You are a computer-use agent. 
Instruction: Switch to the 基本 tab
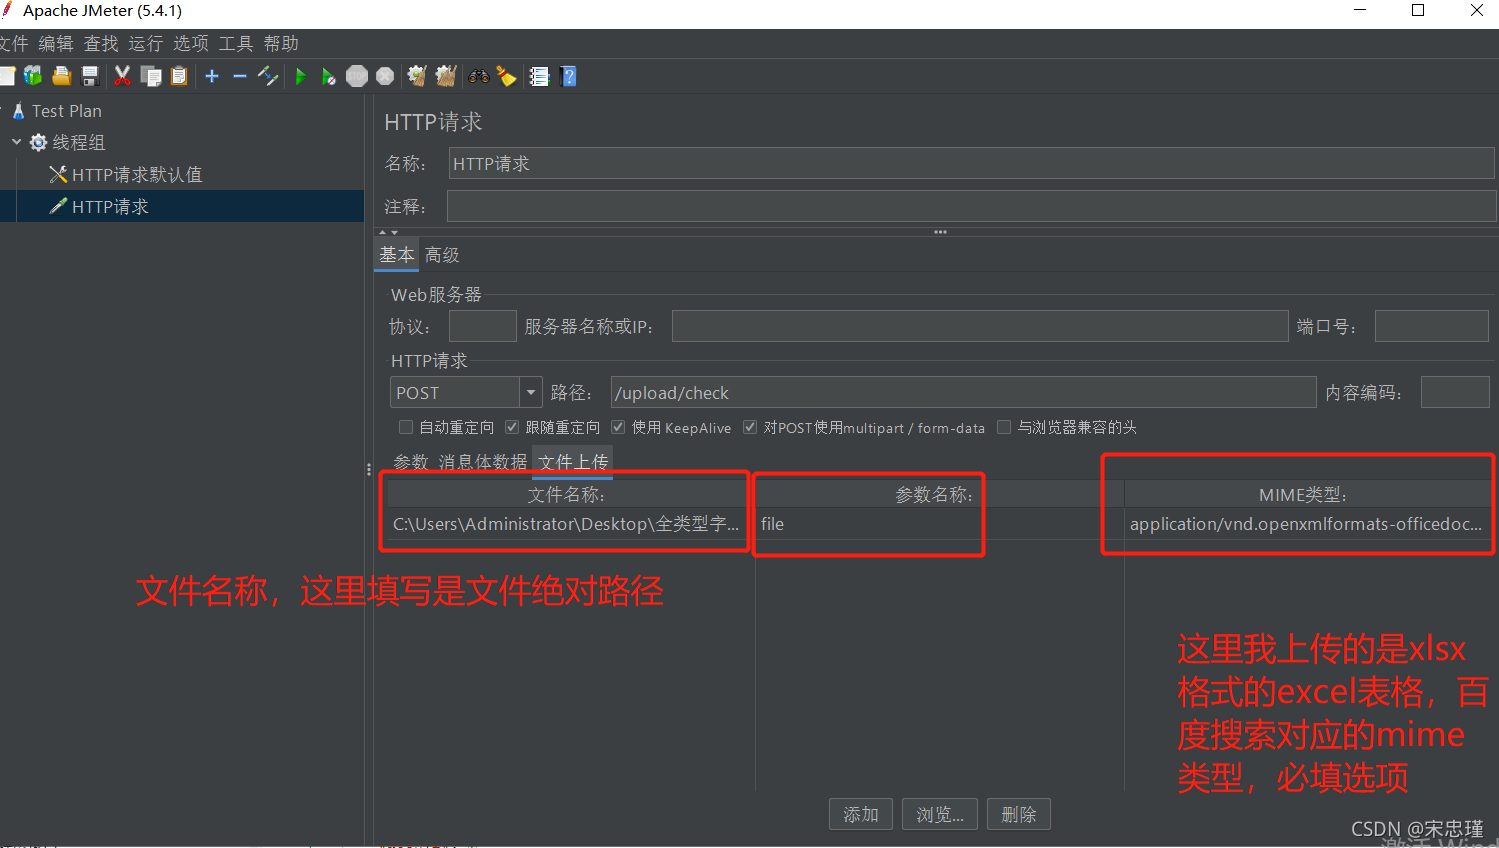tap(397, 255)
